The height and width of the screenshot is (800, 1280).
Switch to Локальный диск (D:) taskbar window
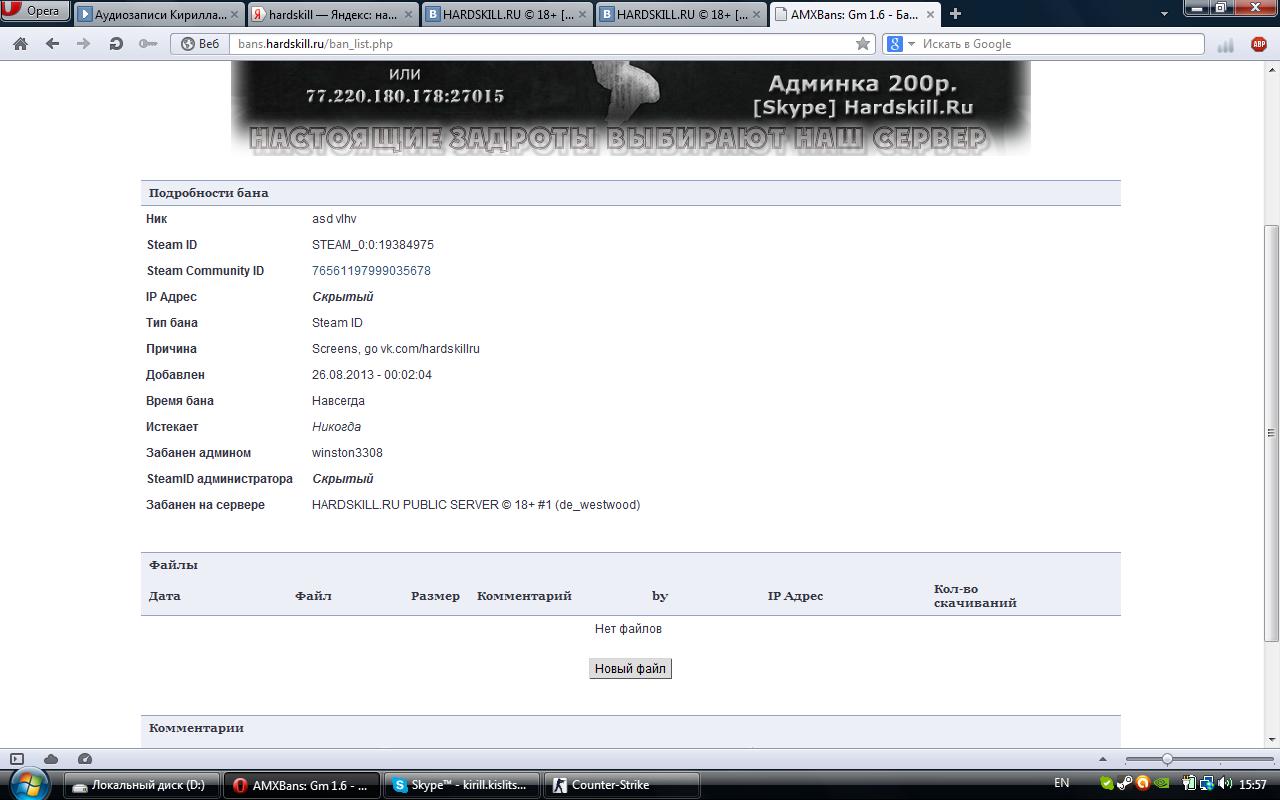[140, 785]
